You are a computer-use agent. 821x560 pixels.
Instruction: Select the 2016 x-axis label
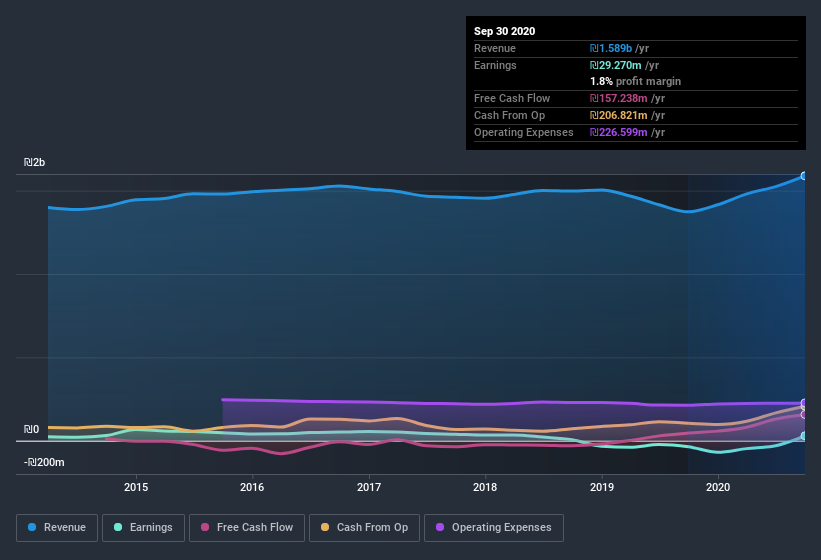coord(252,487)
